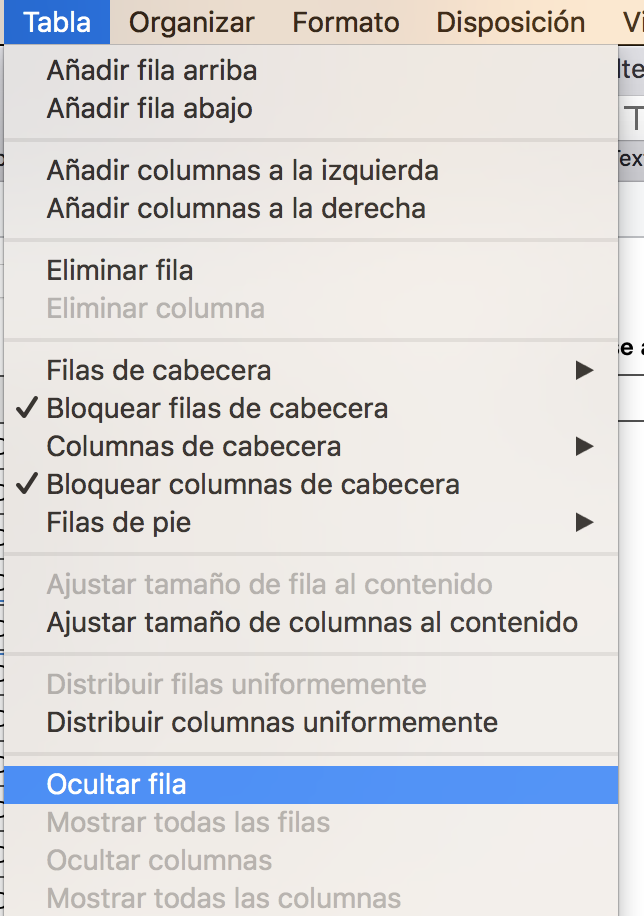Select Añadir fila arriba

pyautogui.click(x=152, y=71)
